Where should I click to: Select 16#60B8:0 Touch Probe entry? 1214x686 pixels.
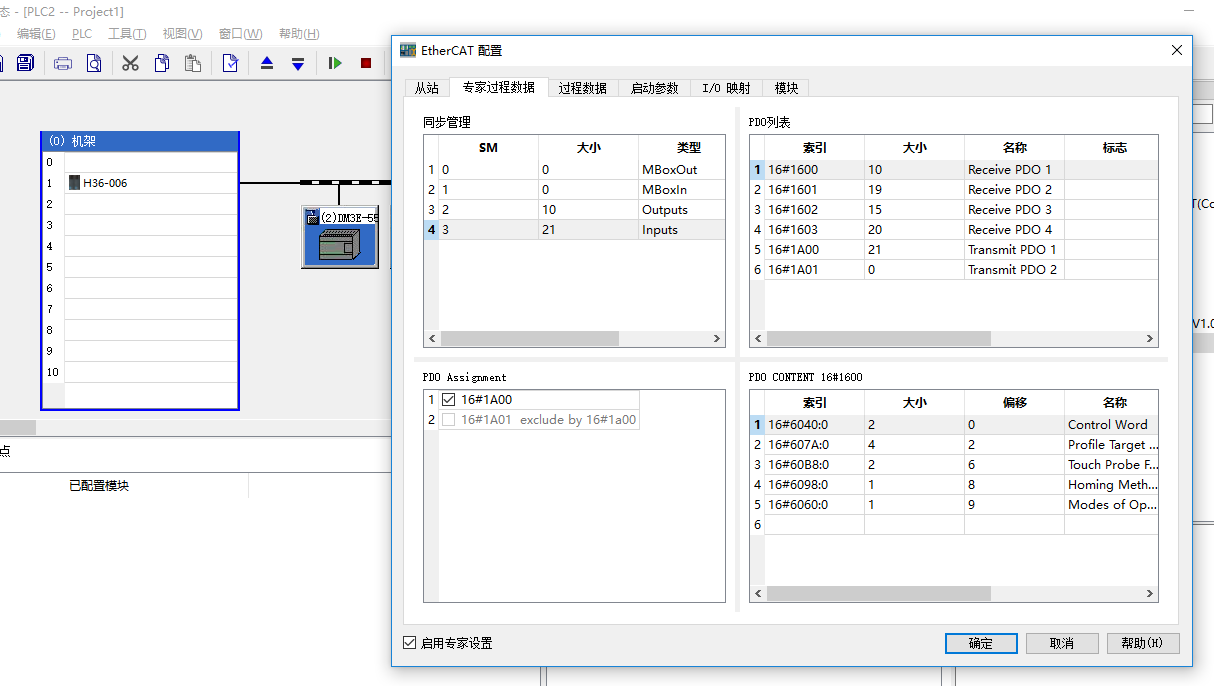[x=954, y=465]
